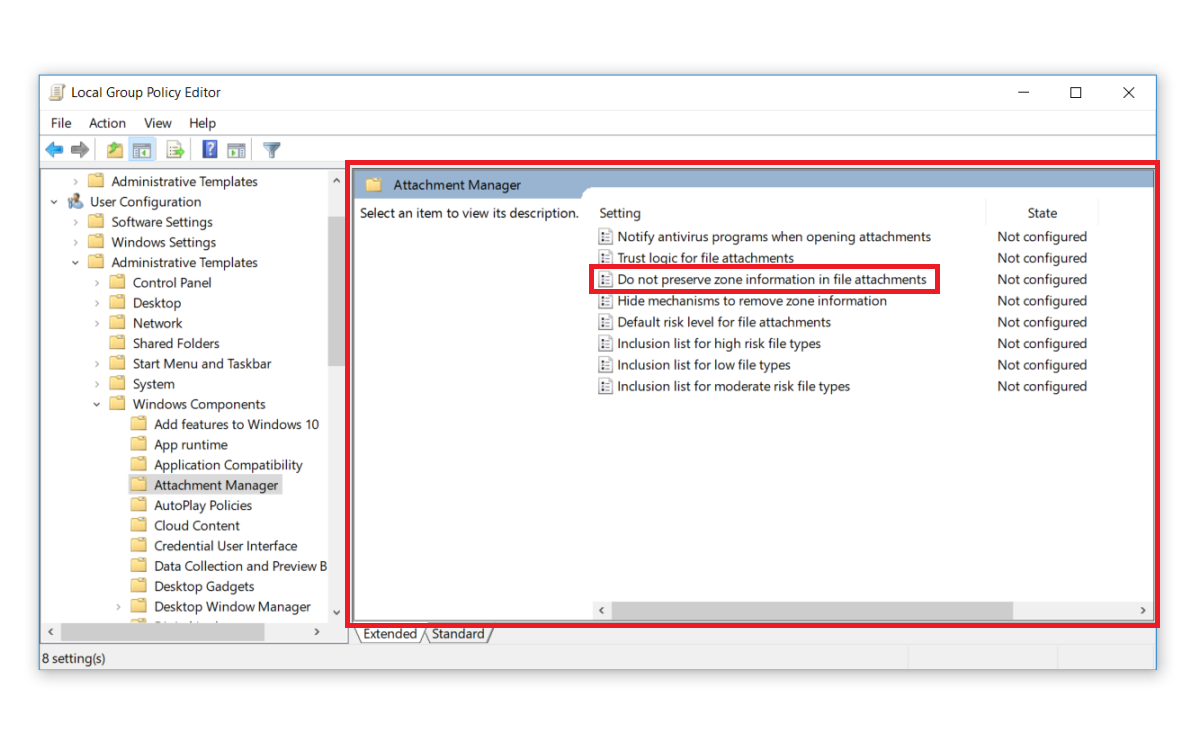Click the tree pane vertical scrollbar thumb
This screenshot has width=1200, height=750.
tap(336, 290)
